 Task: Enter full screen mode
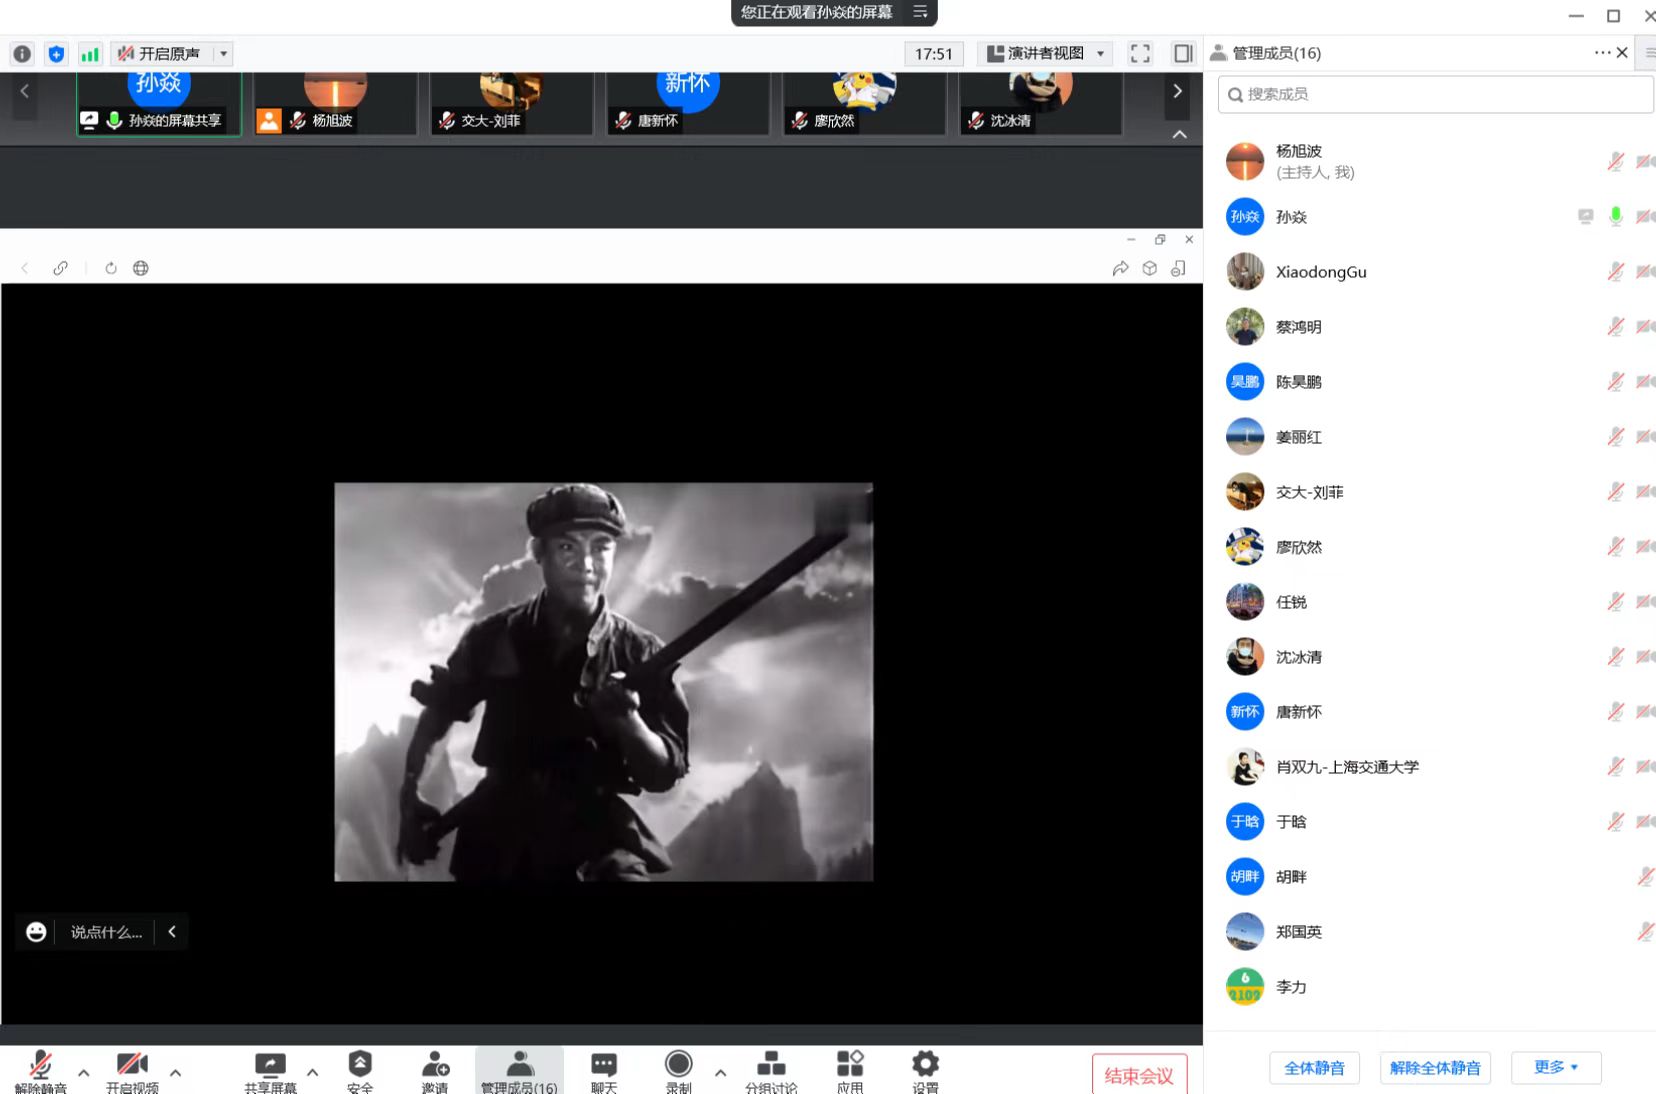tap(1140, 54)
